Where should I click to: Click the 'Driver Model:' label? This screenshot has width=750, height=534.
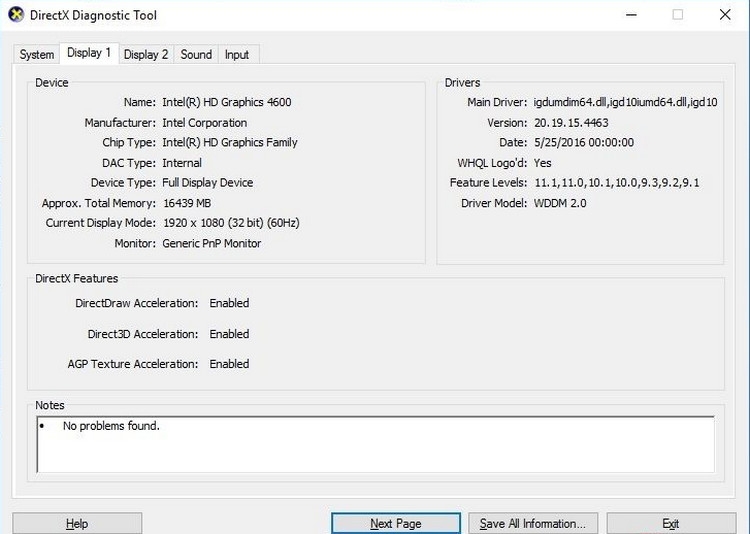(x=494, y=203)
